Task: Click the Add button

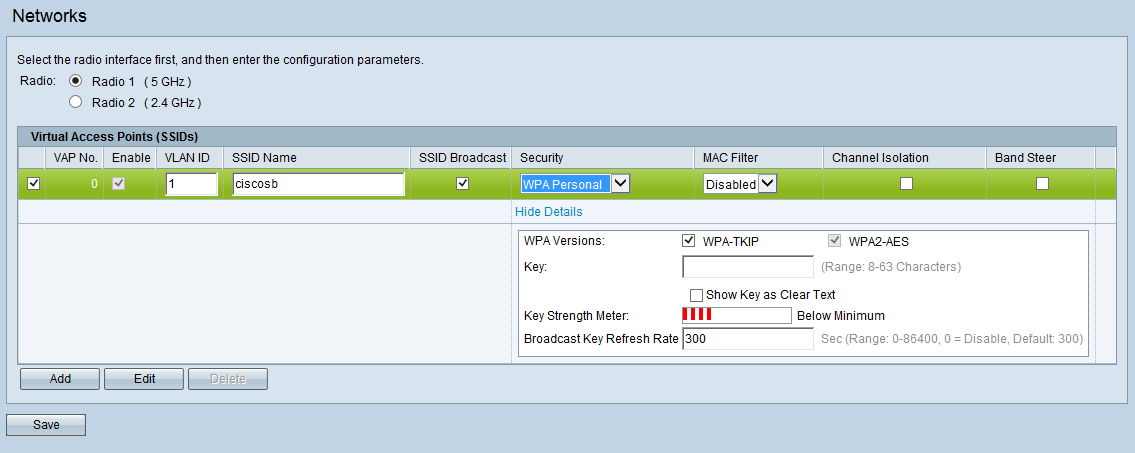Action: (60, 378)
